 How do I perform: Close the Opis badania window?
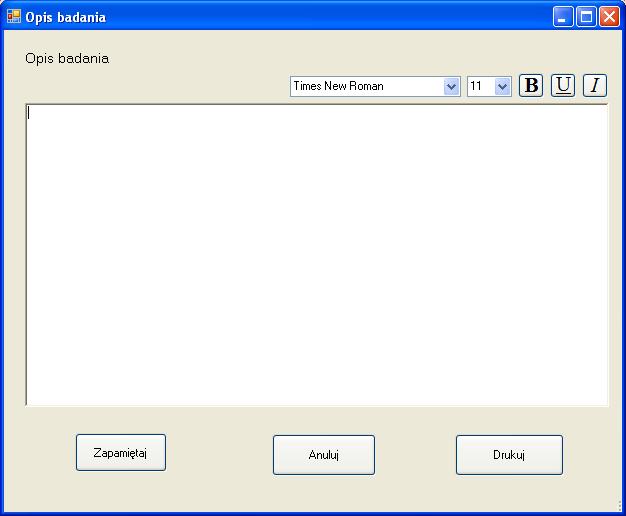point(609,17)
